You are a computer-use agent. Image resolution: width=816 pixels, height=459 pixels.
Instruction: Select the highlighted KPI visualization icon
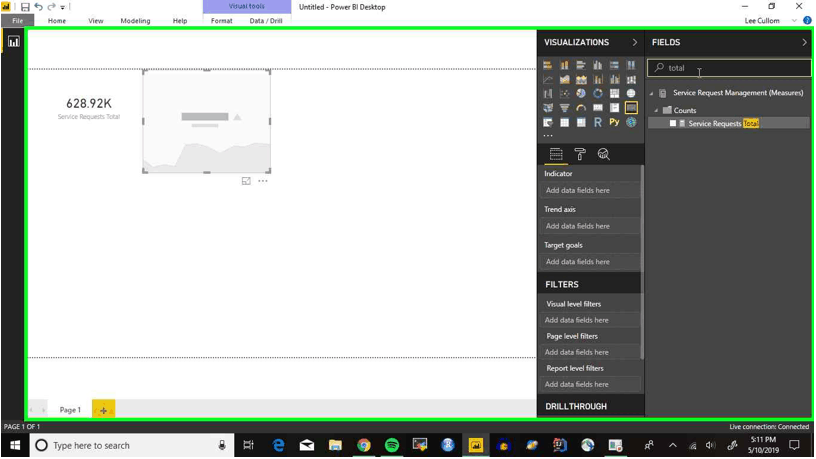point(631,108)
